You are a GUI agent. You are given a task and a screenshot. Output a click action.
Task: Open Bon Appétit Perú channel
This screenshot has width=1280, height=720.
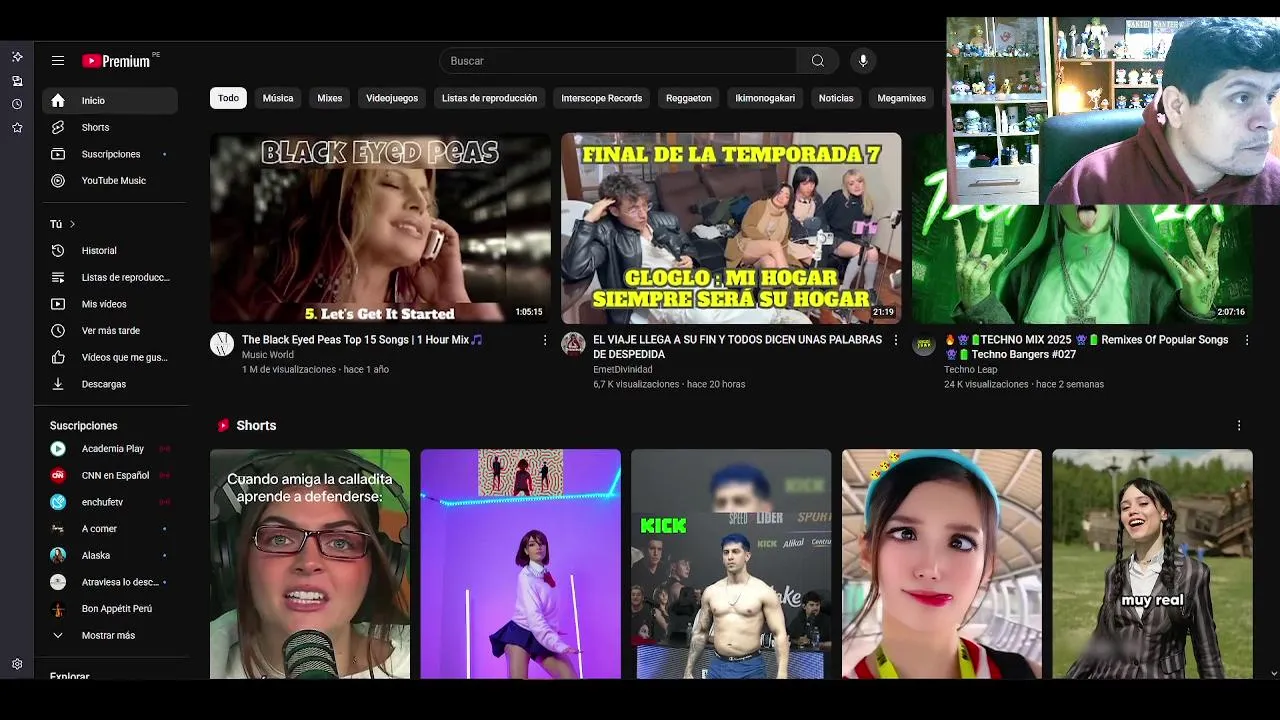[x=110, y=609]
